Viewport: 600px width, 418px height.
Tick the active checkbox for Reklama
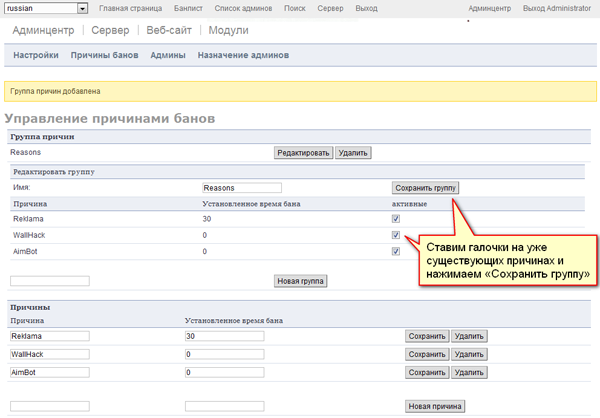(x=396, y=219)
